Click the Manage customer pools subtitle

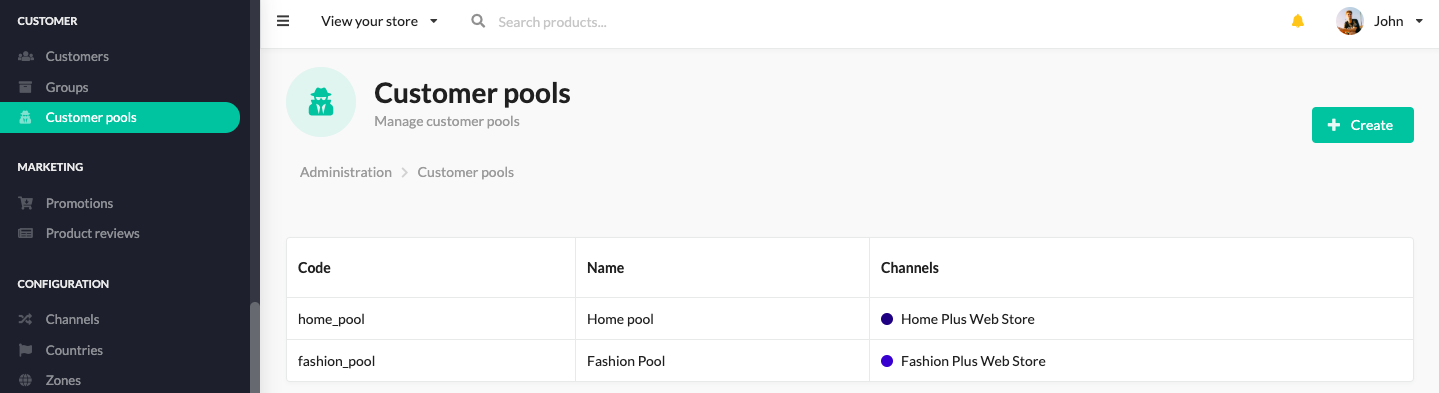tap(447, 121)
